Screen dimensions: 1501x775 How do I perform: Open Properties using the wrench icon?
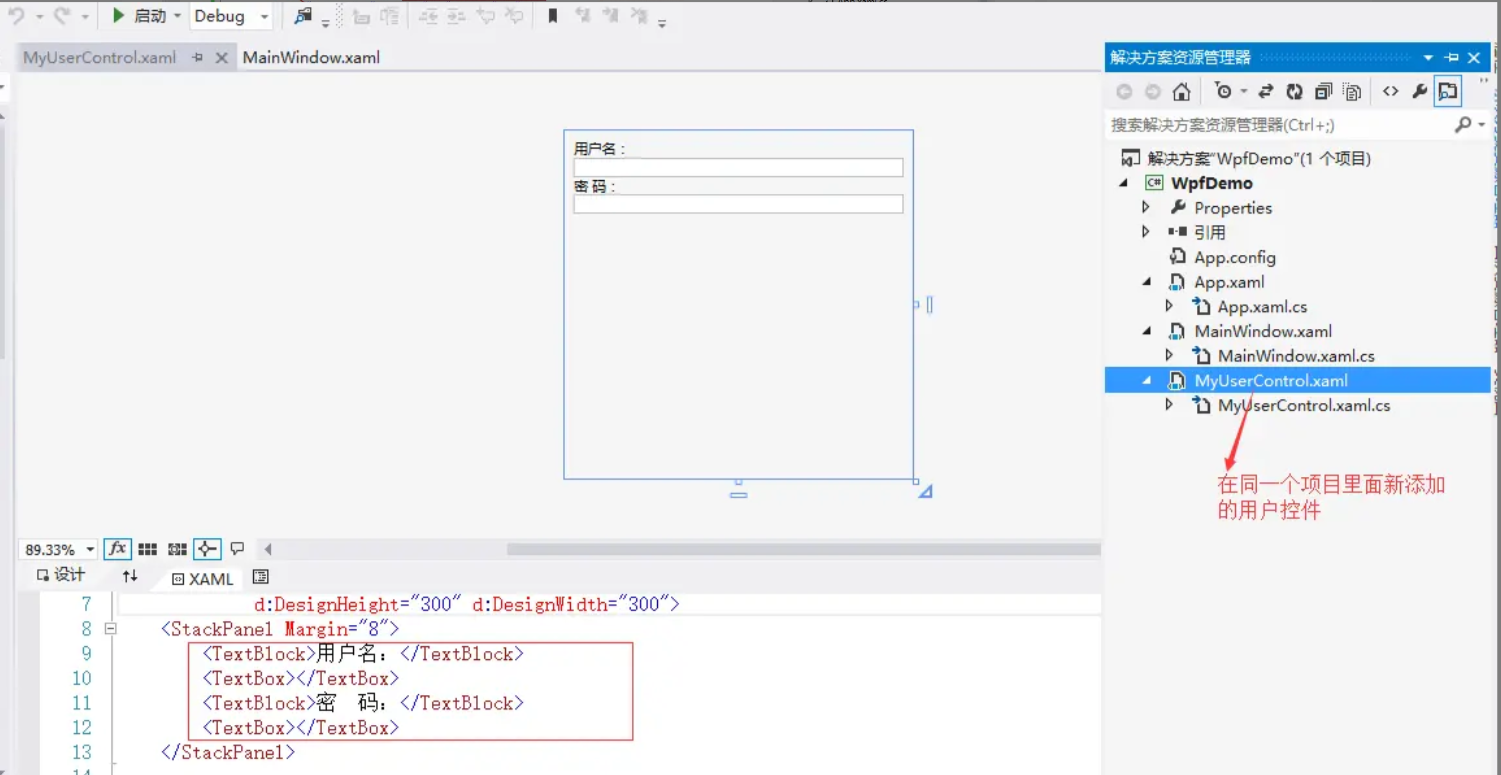pyautogui.click(x=1419, y=91)
